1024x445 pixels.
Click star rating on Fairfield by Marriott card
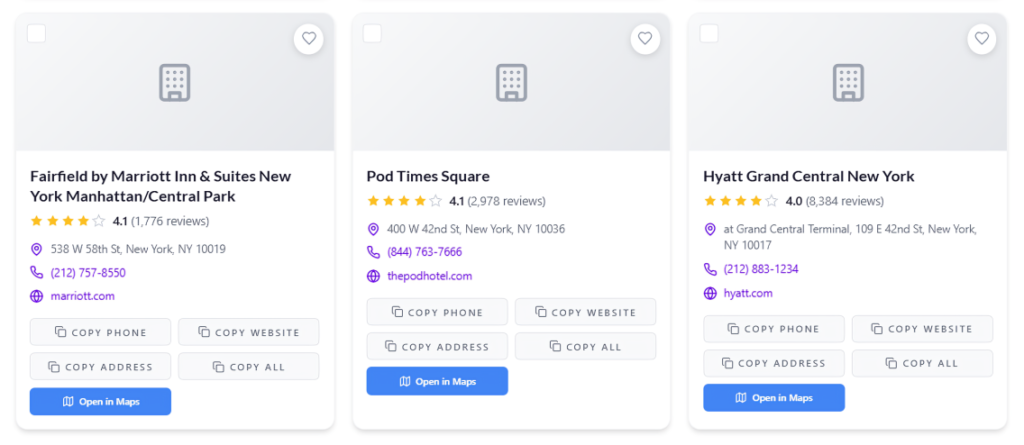[67, 221]
